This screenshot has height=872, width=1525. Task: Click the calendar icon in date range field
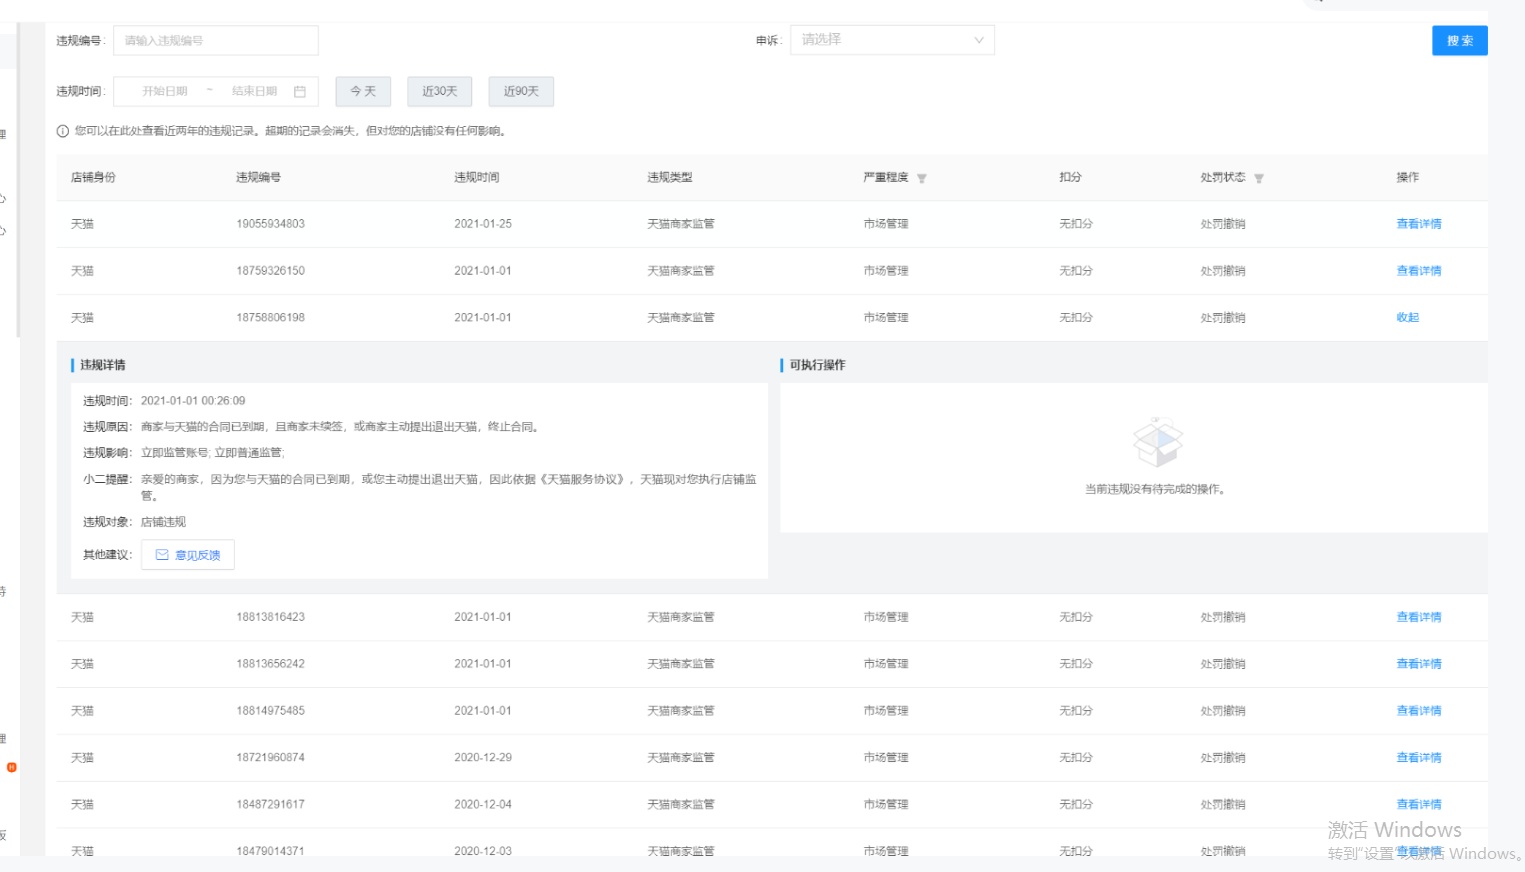(x=299, y=92)
